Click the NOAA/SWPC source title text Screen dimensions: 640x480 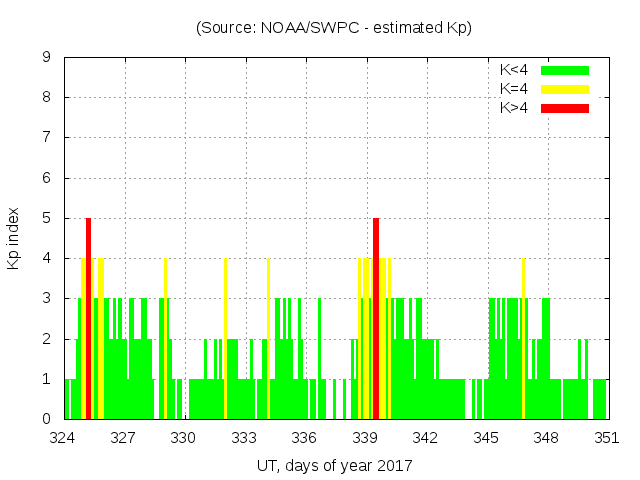click(x=334, y=28)
